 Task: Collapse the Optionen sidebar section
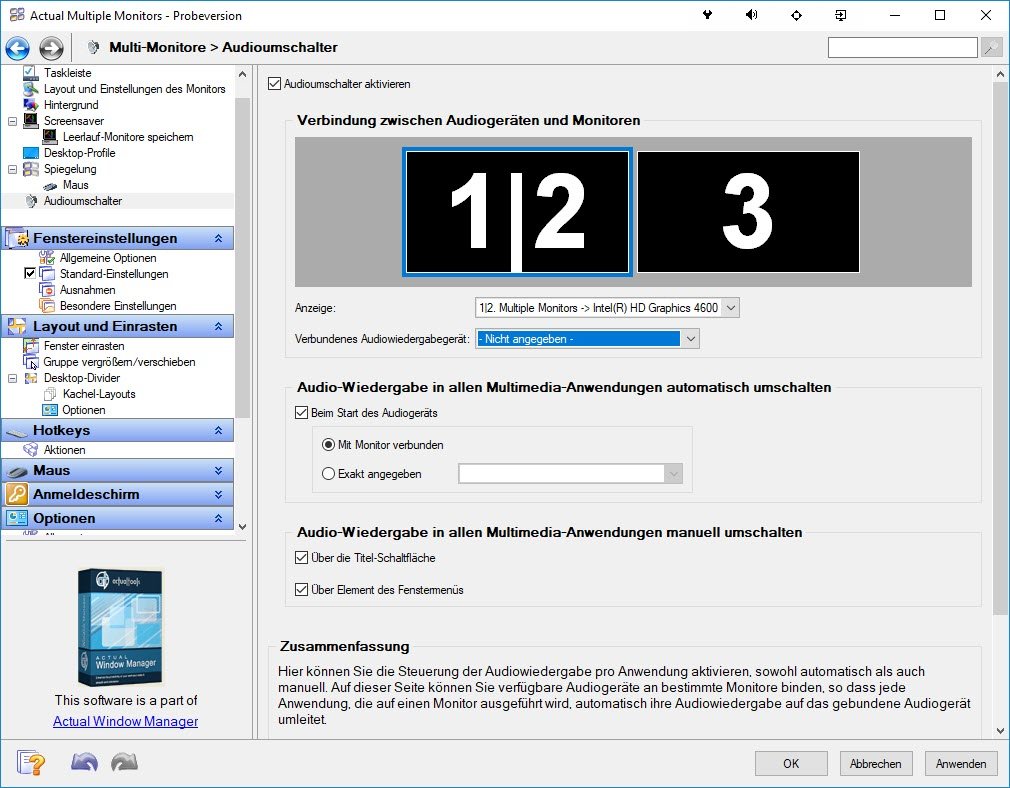pyautogui.click(x=218, y=518)
